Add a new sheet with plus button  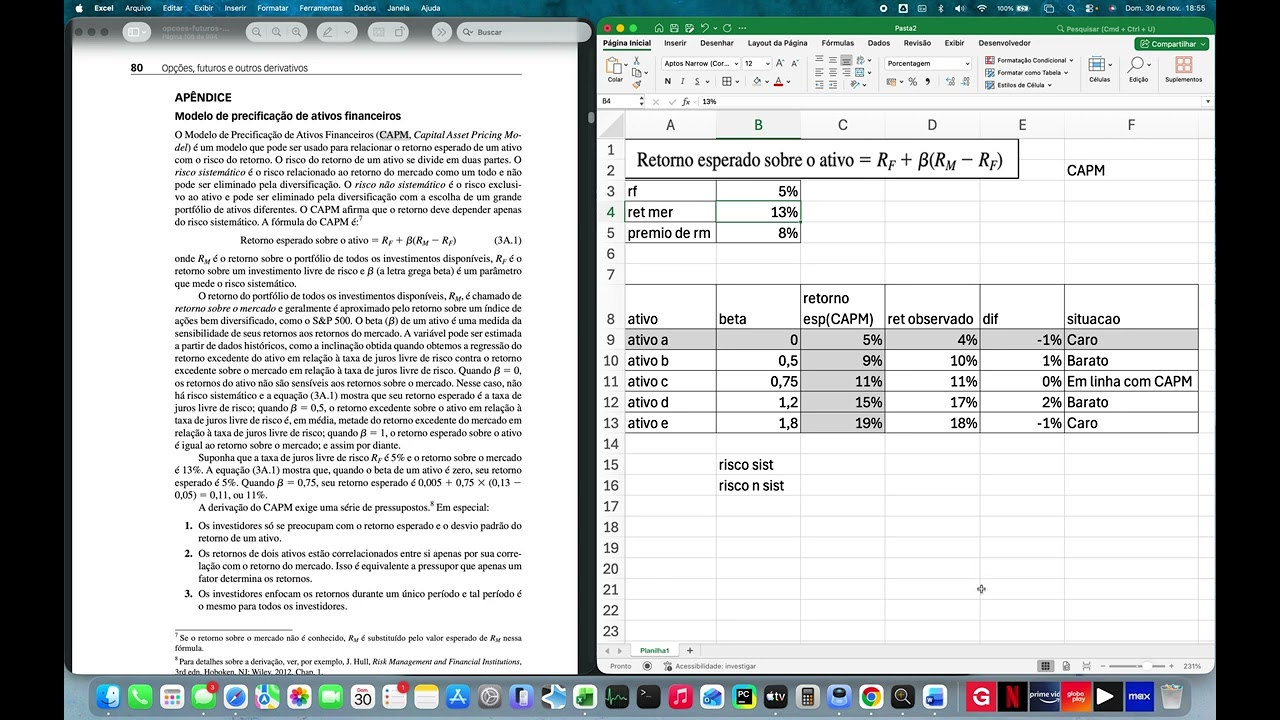[689, 651]
